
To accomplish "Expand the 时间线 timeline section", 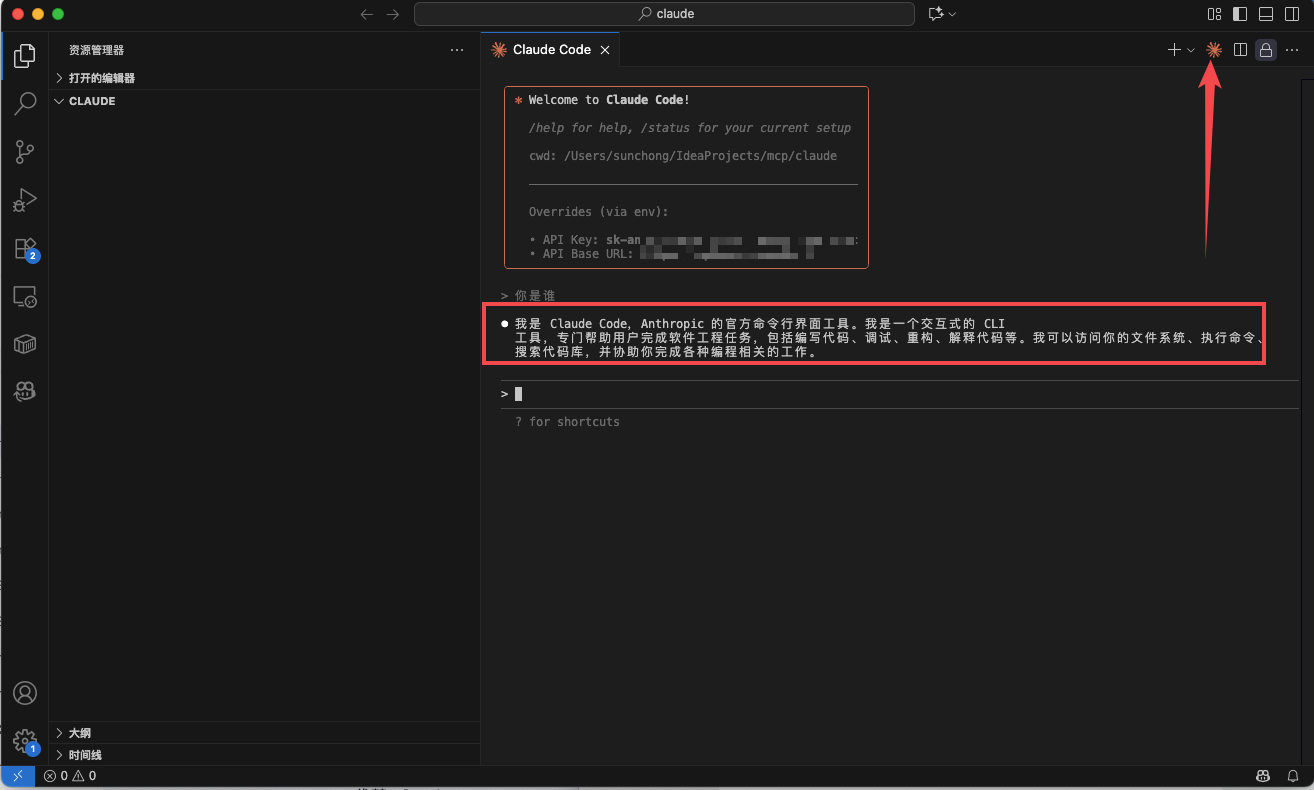I will (85, 755).
